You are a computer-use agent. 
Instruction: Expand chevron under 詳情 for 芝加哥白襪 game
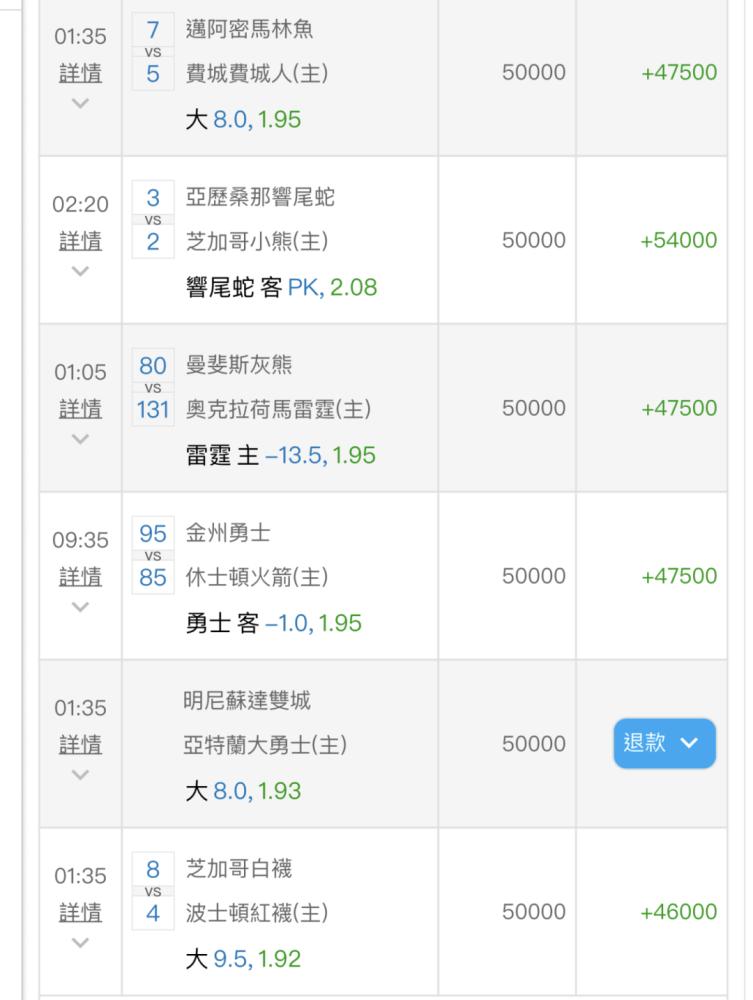click(x=80, y=942)
